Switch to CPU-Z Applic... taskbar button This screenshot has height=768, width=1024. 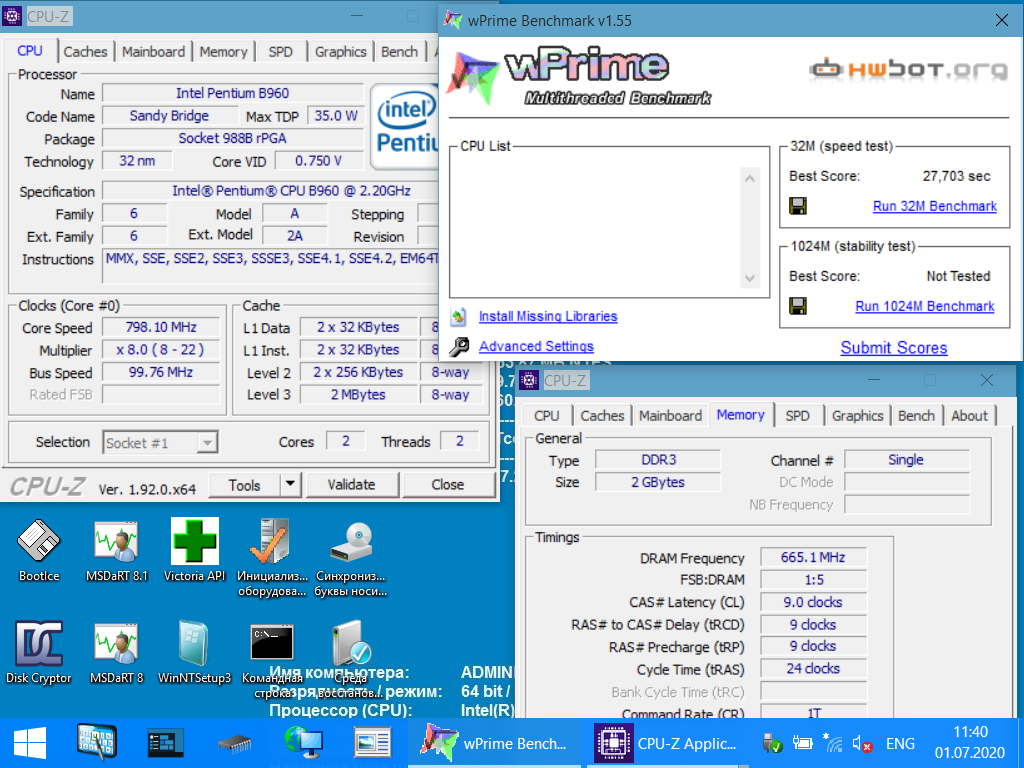tap(667, 743)
